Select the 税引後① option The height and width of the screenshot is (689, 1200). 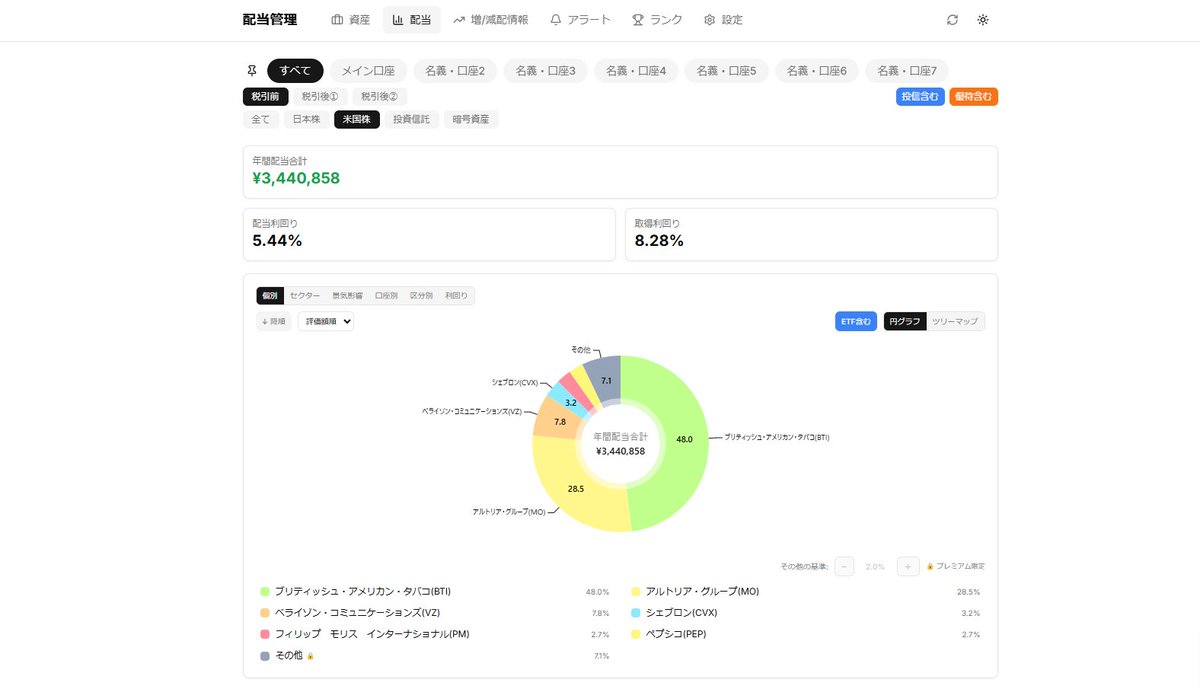(320, 97)
